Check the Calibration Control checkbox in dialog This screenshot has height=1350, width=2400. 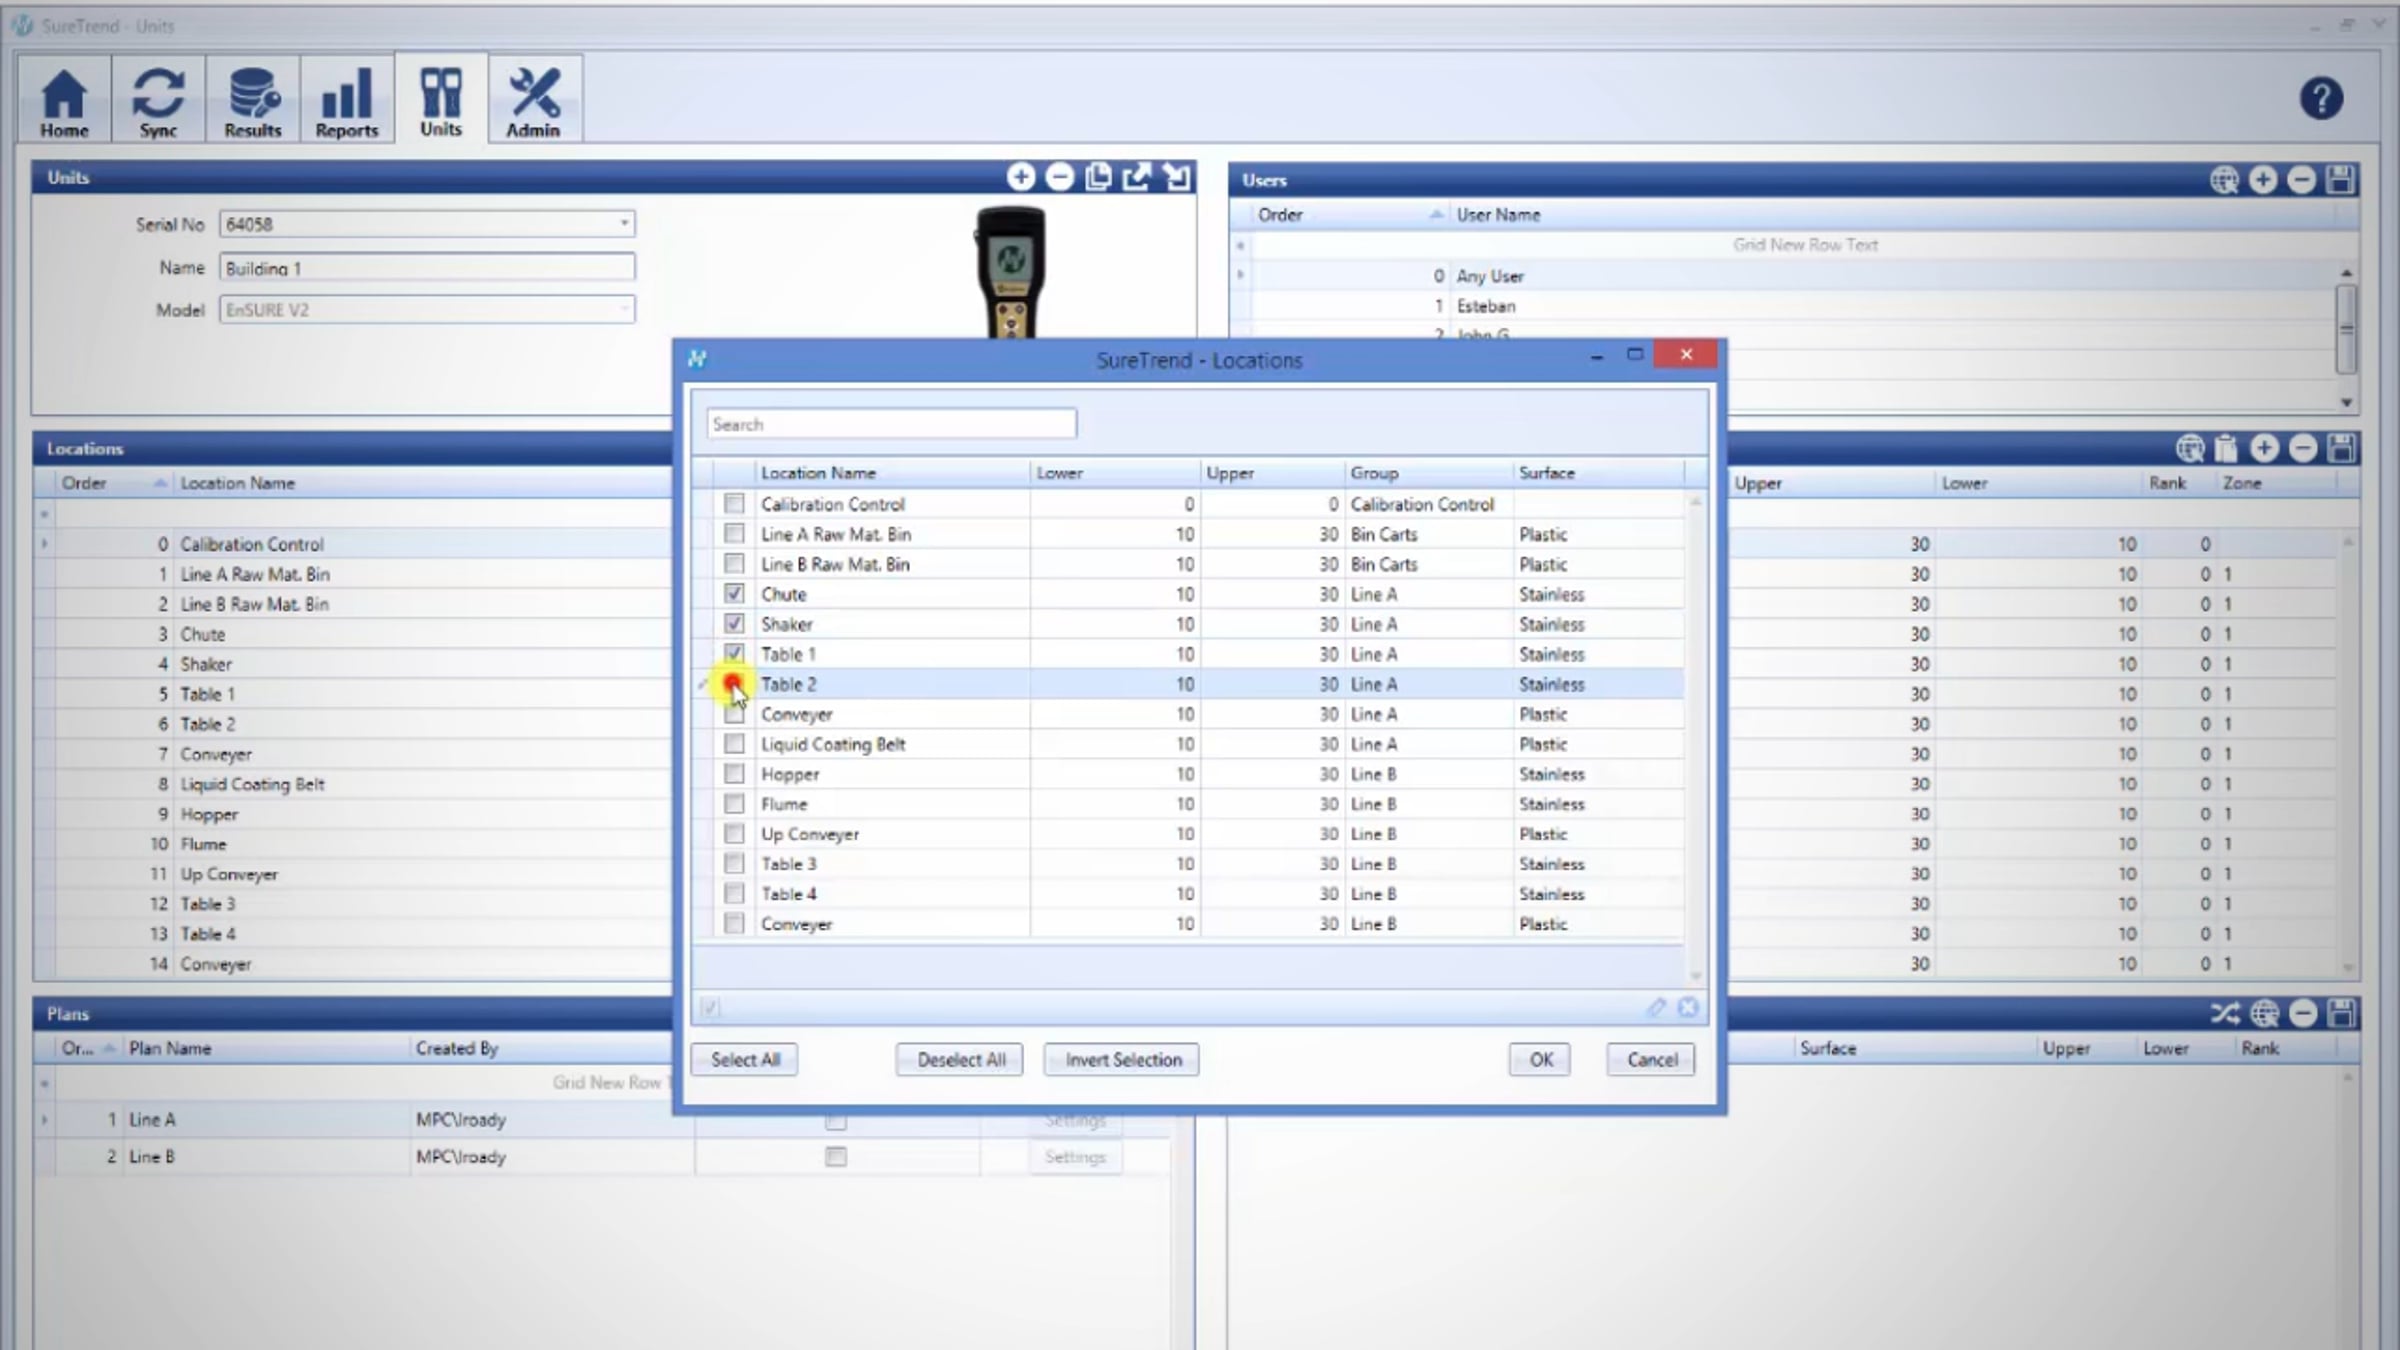click(734, 503)
